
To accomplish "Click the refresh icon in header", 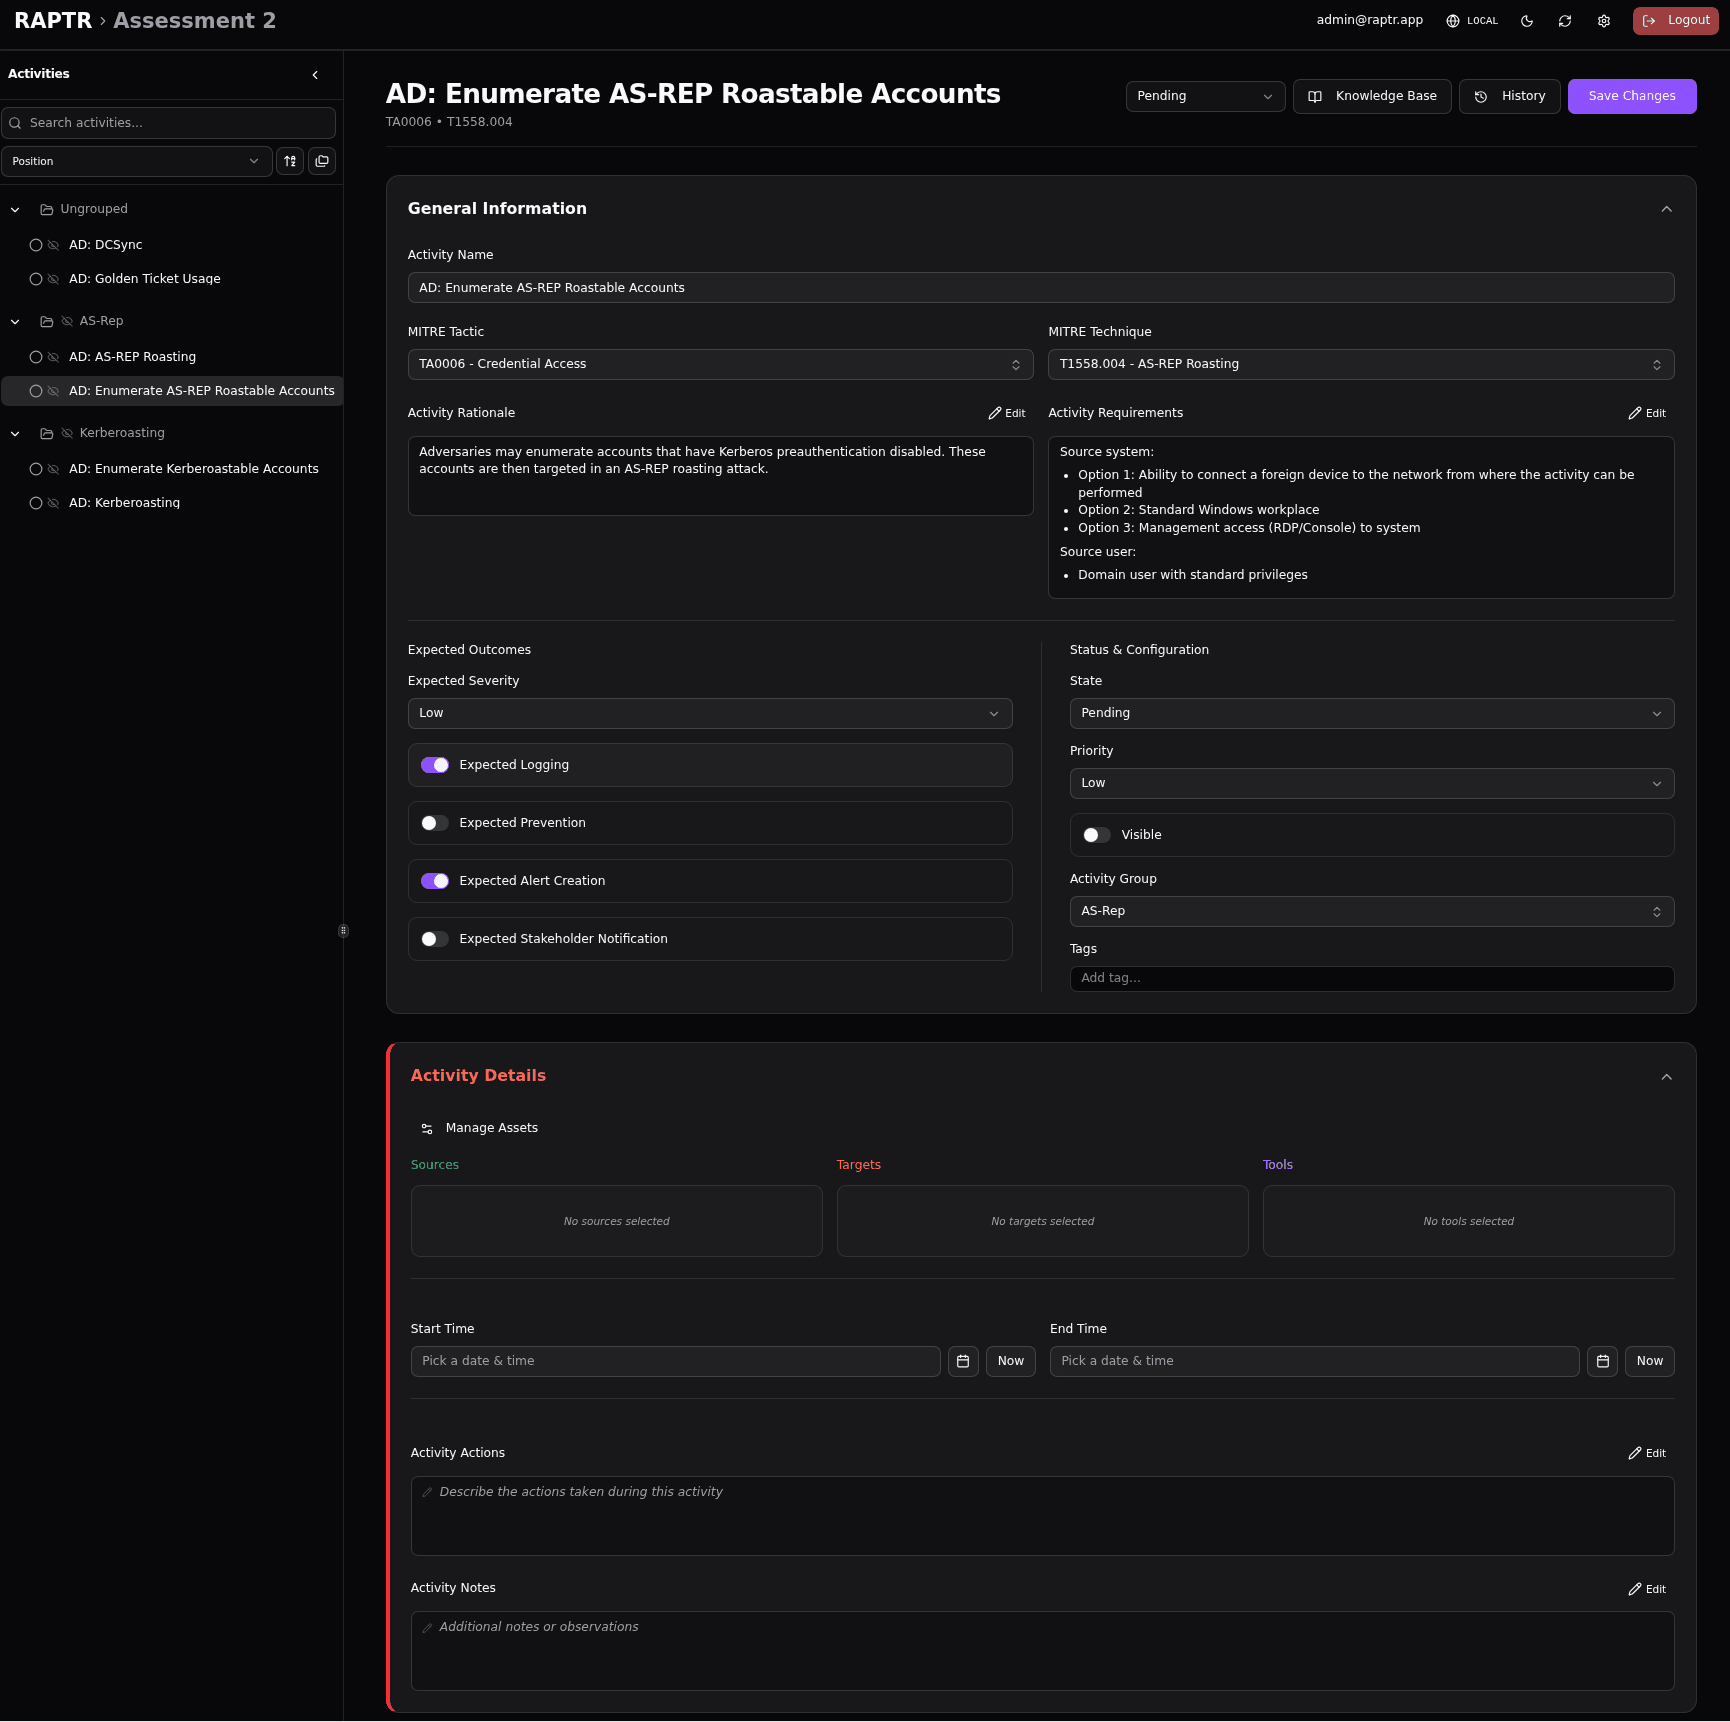I will (x=1565, y=21).
